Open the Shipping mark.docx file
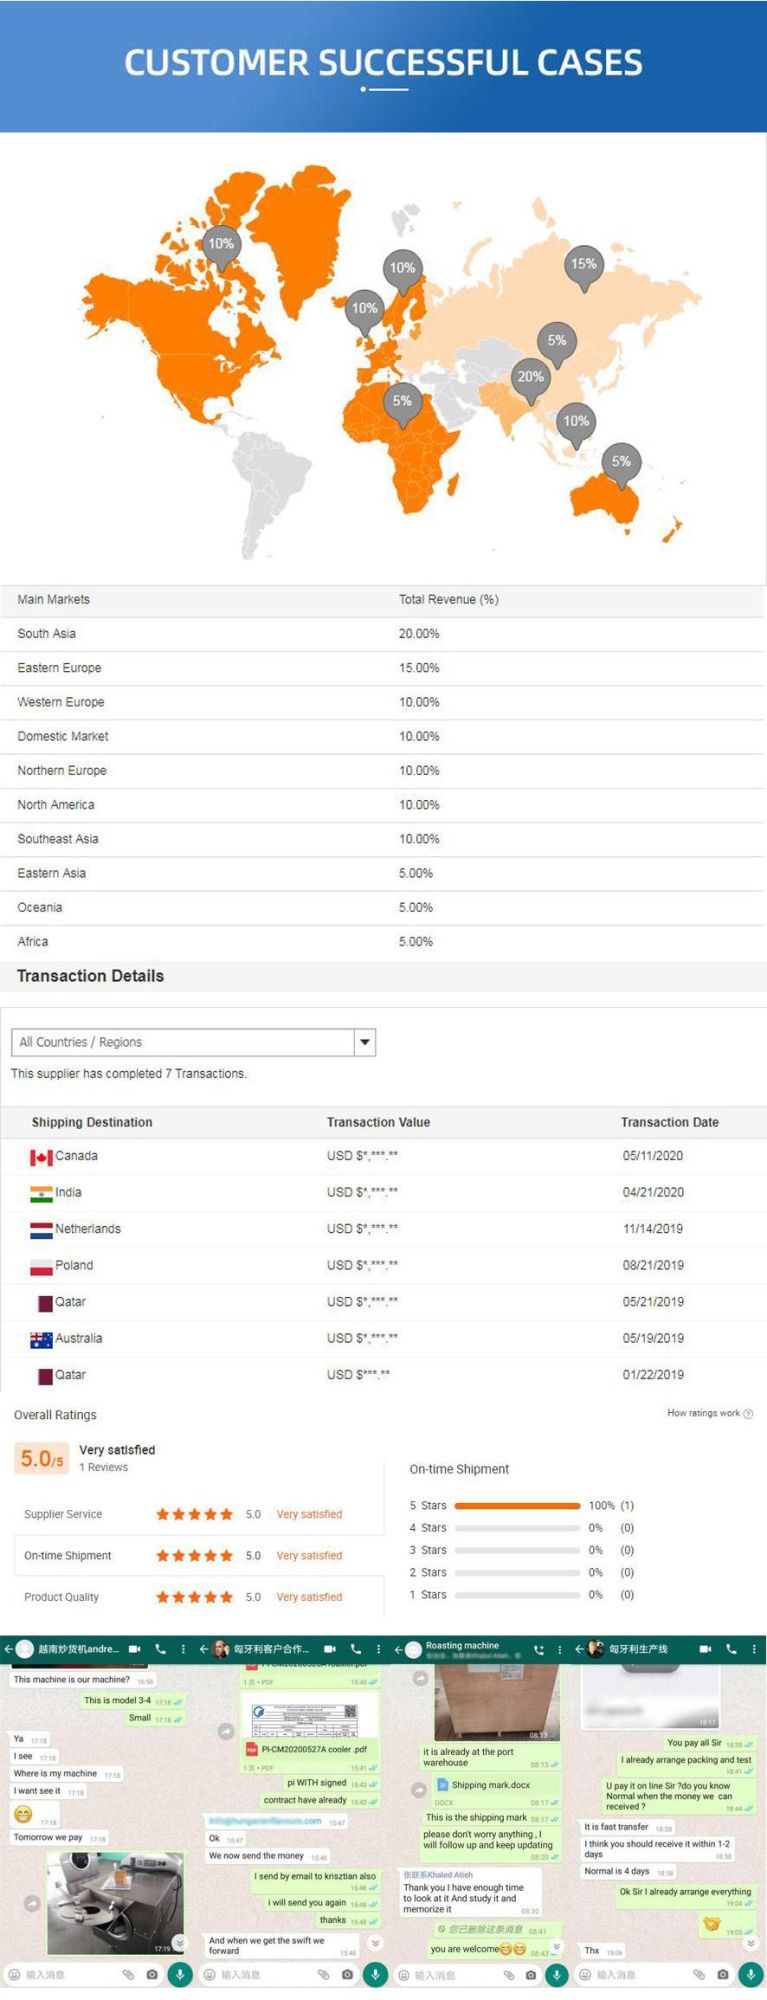Screen dimensions: 767x2000 [x=490, y=1785]
